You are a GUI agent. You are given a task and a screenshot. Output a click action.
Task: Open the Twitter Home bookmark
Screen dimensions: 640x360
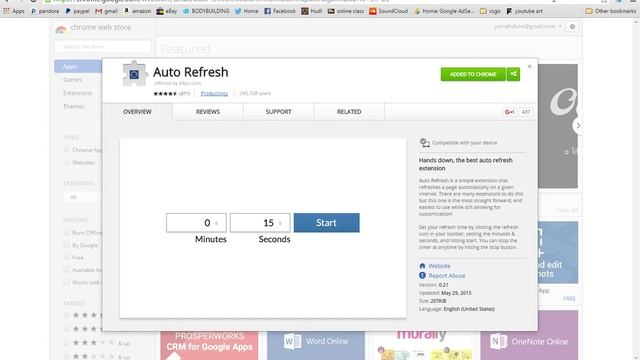tap(247, 11)
